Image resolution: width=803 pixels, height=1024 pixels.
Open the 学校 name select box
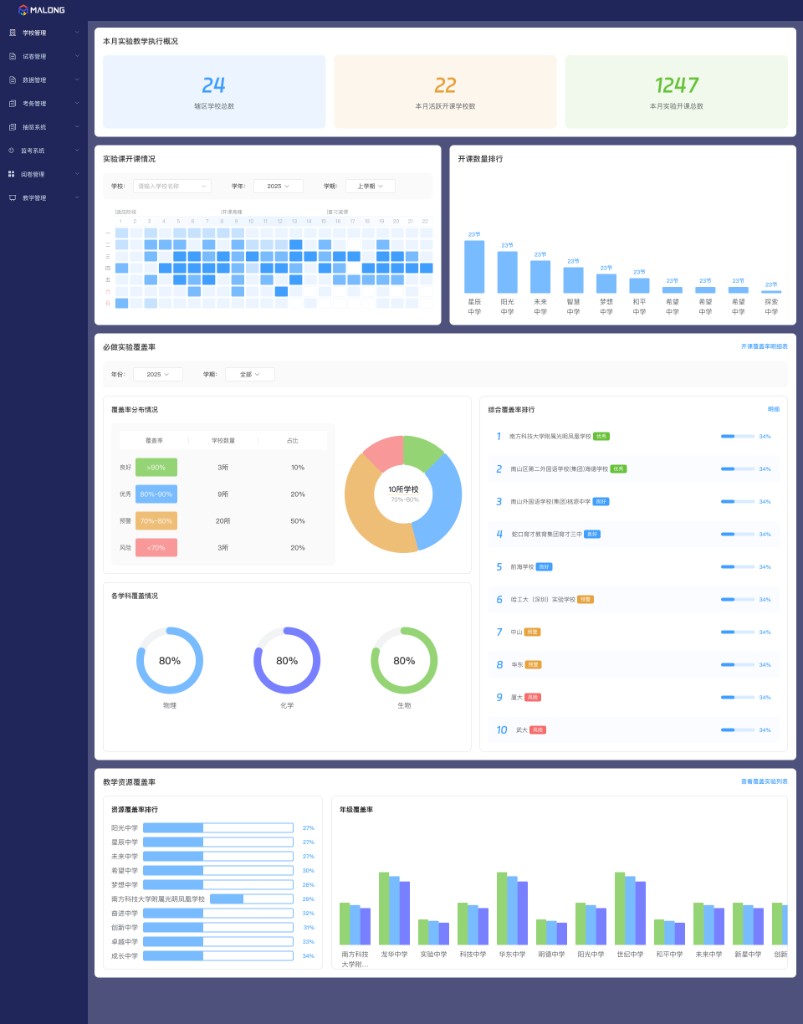[x=172, y=186]
